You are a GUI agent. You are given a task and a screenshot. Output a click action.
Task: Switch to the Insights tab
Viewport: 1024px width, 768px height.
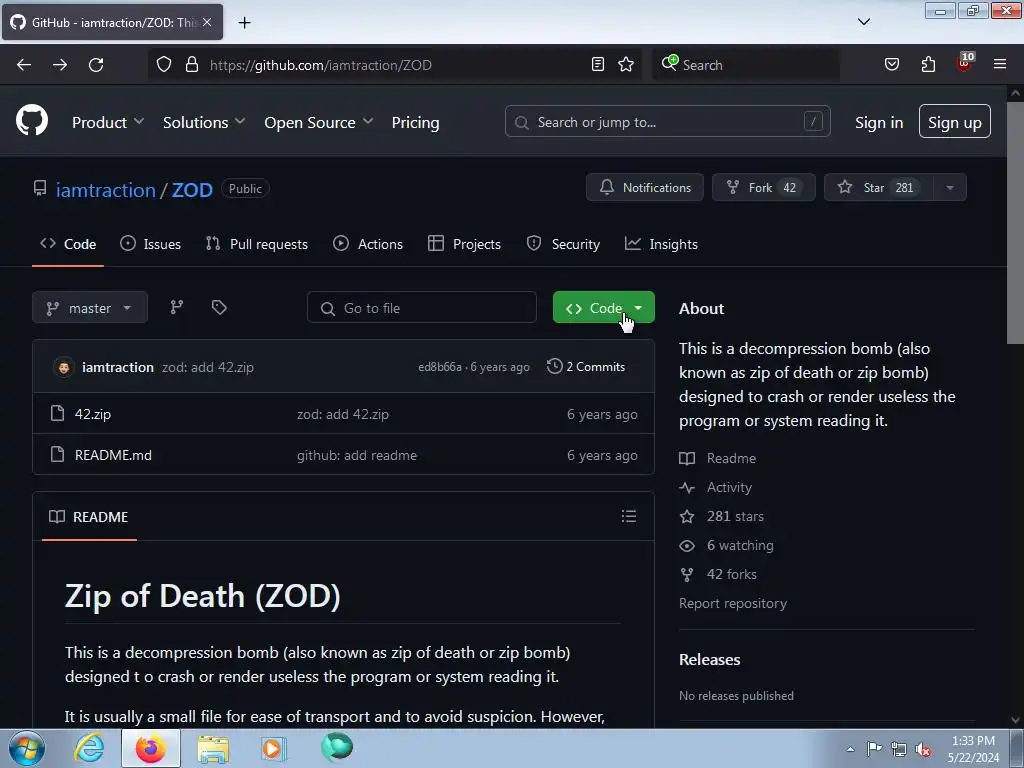662,244
